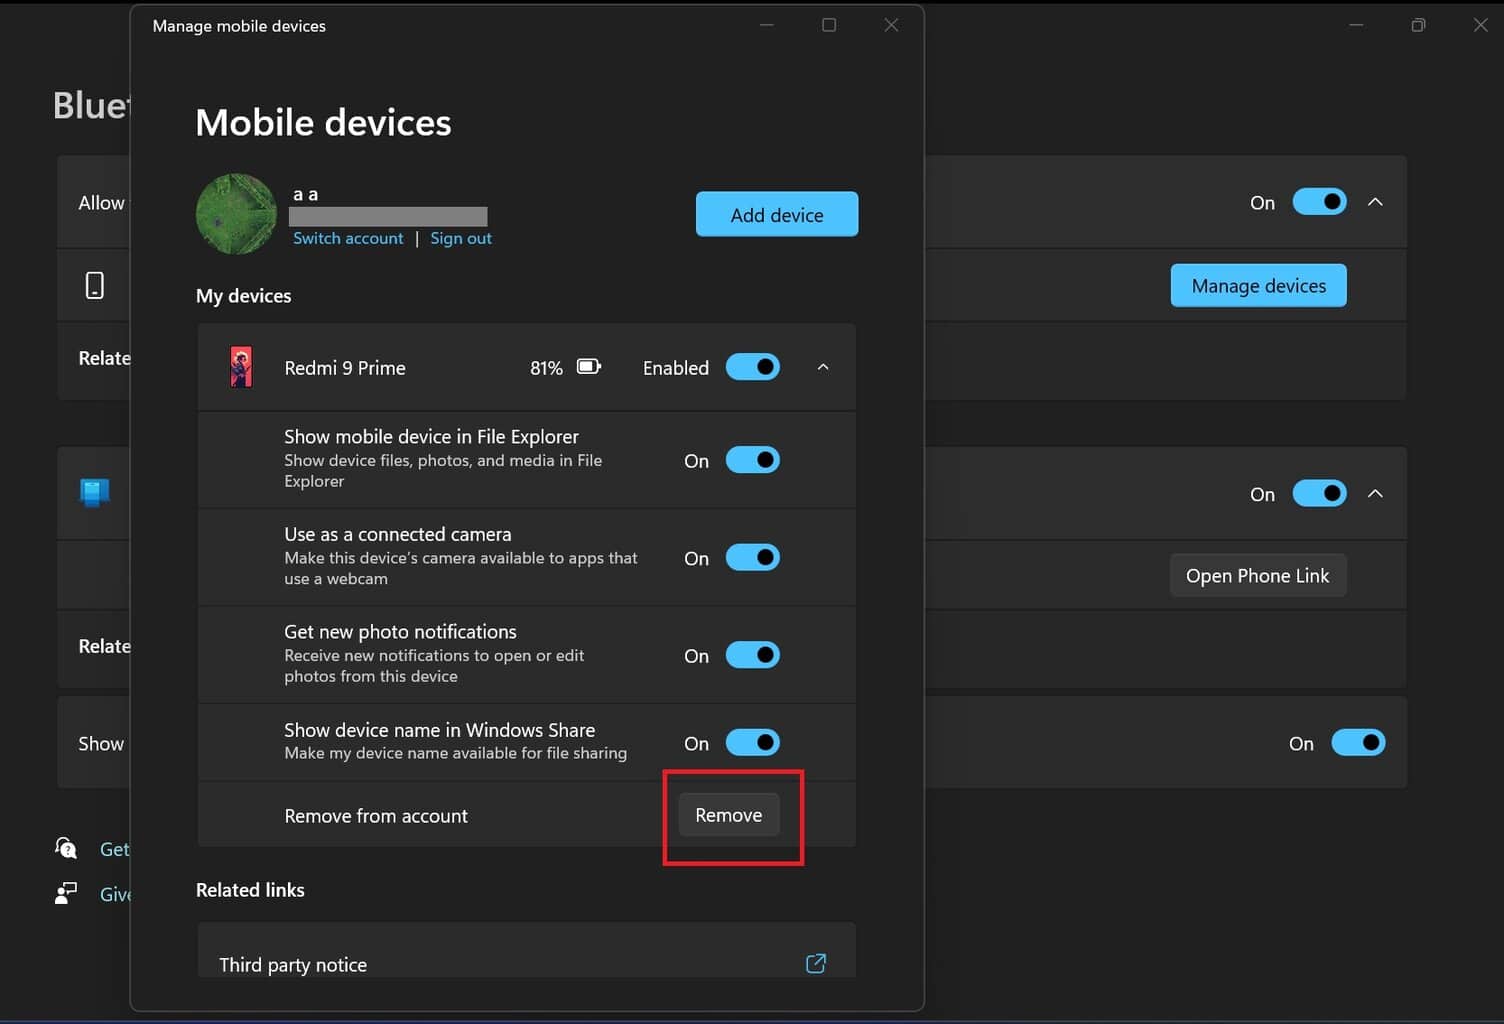Click the Redmi 9 Prime phone thumbnail icon

241,367
